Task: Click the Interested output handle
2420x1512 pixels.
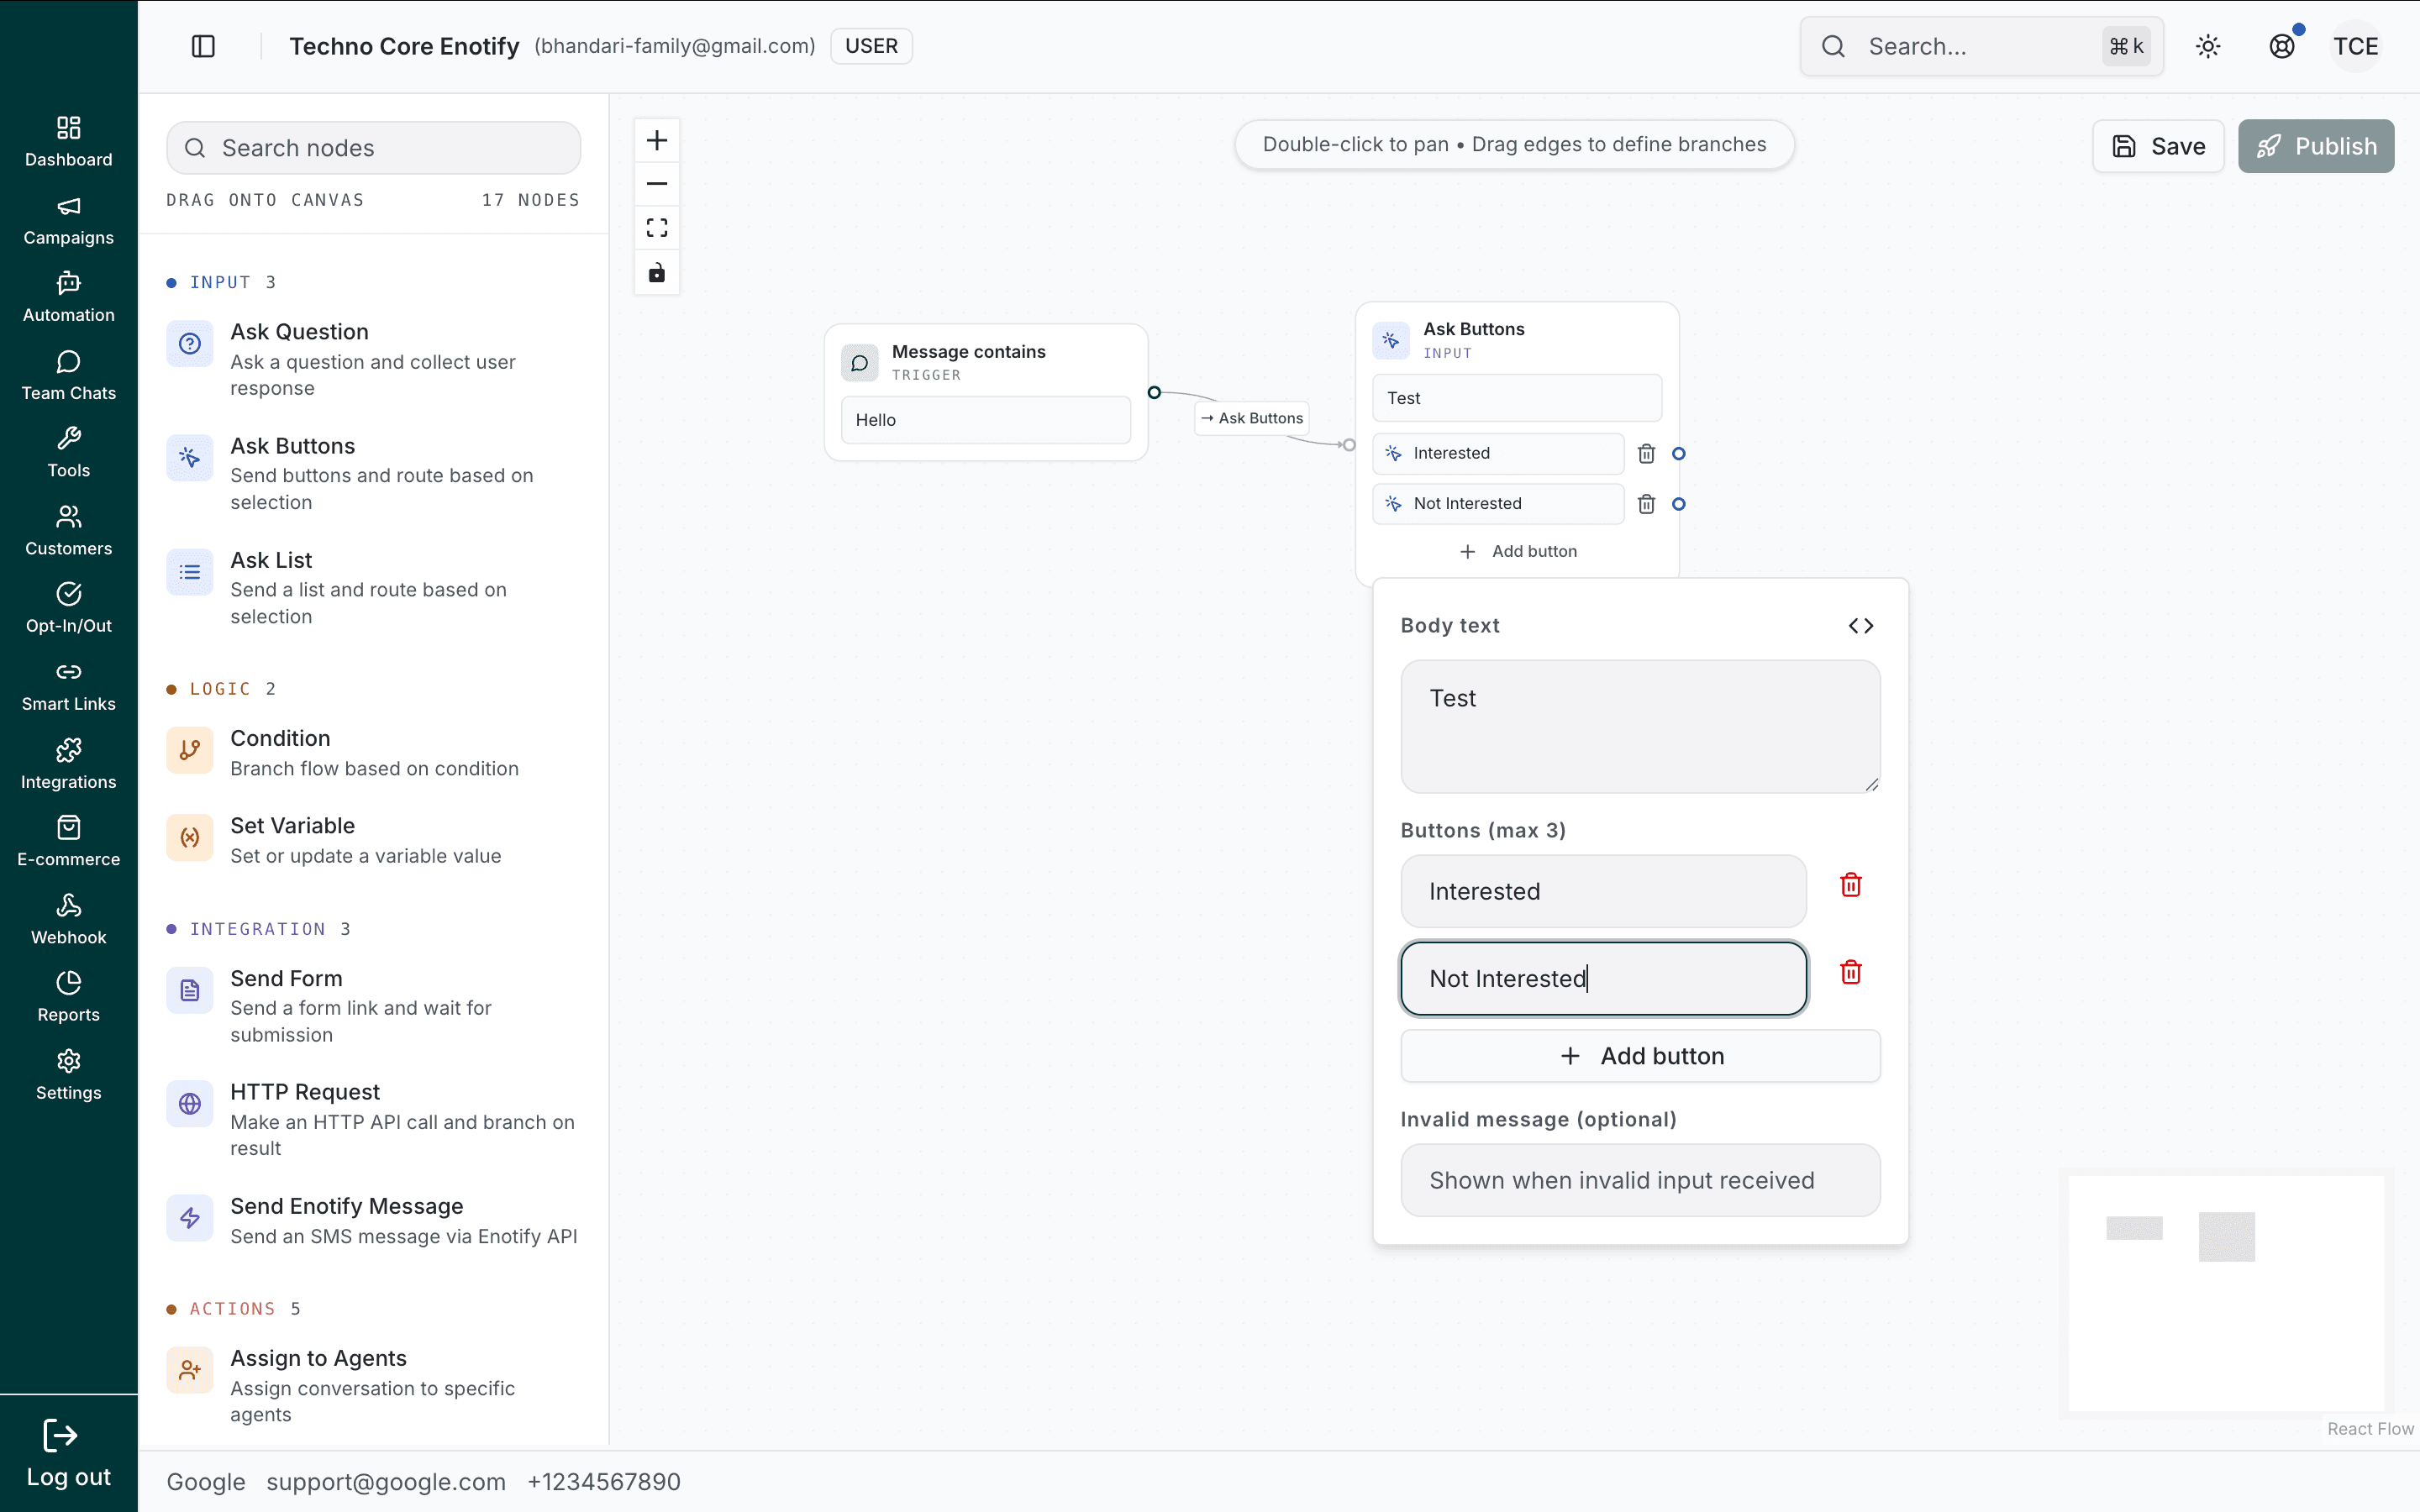Action: point(1679,454)
